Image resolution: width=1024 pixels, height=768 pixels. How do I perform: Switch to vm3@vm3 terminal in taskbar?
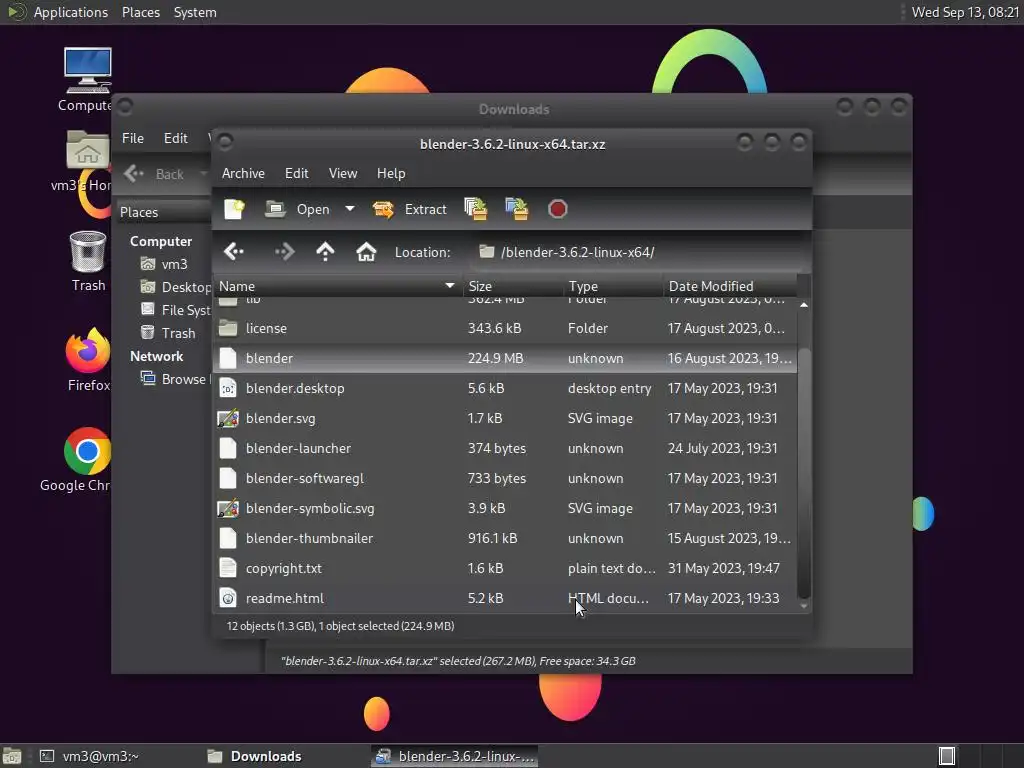pos(90,756)
